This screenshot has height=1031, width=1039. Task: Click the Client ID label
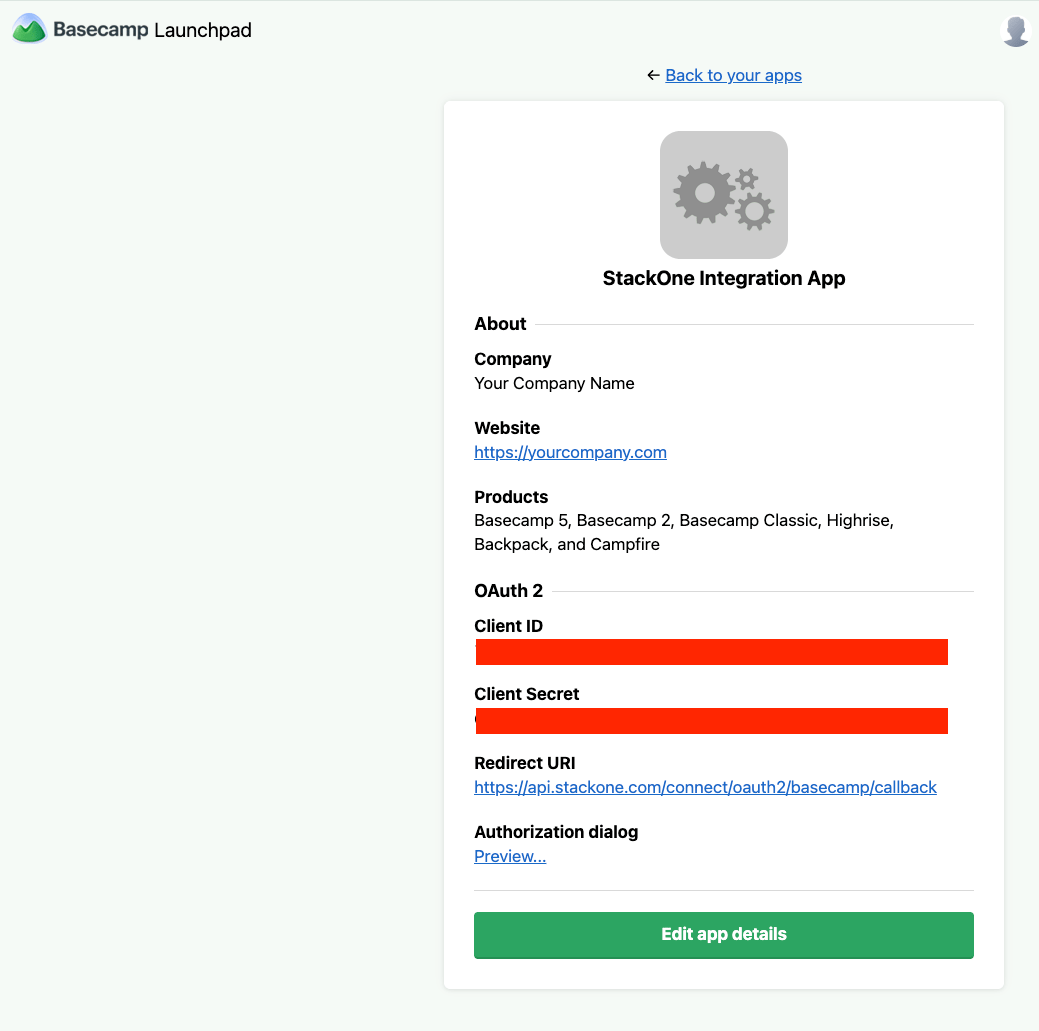click(508, 626)
